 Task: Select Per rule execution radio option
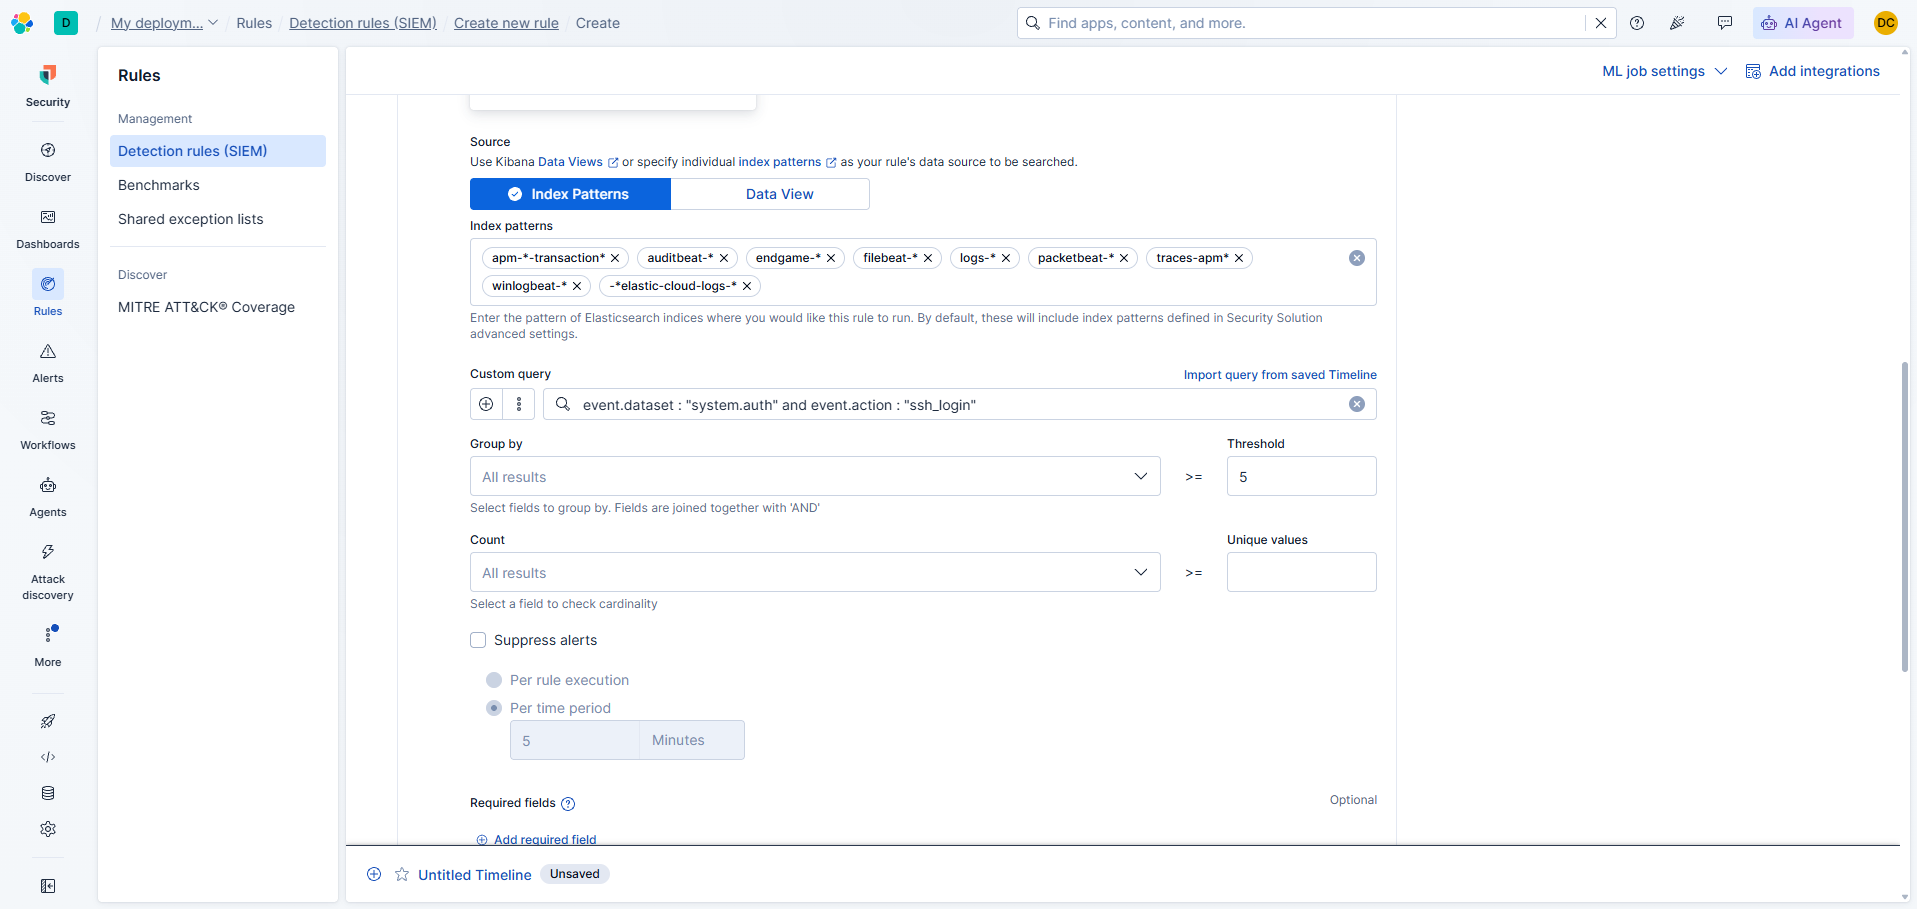tap(494, 680)
